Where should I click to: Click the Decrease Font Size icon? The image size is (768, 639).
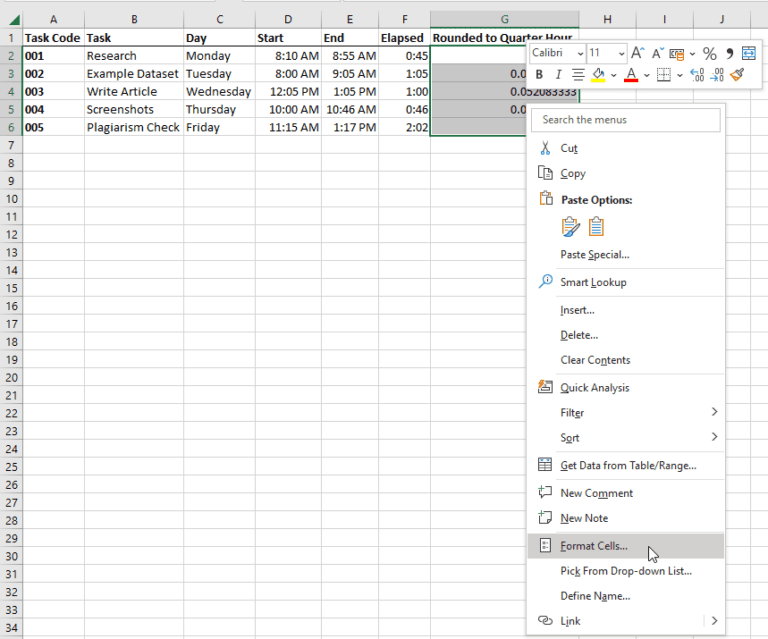coord(657,53)
